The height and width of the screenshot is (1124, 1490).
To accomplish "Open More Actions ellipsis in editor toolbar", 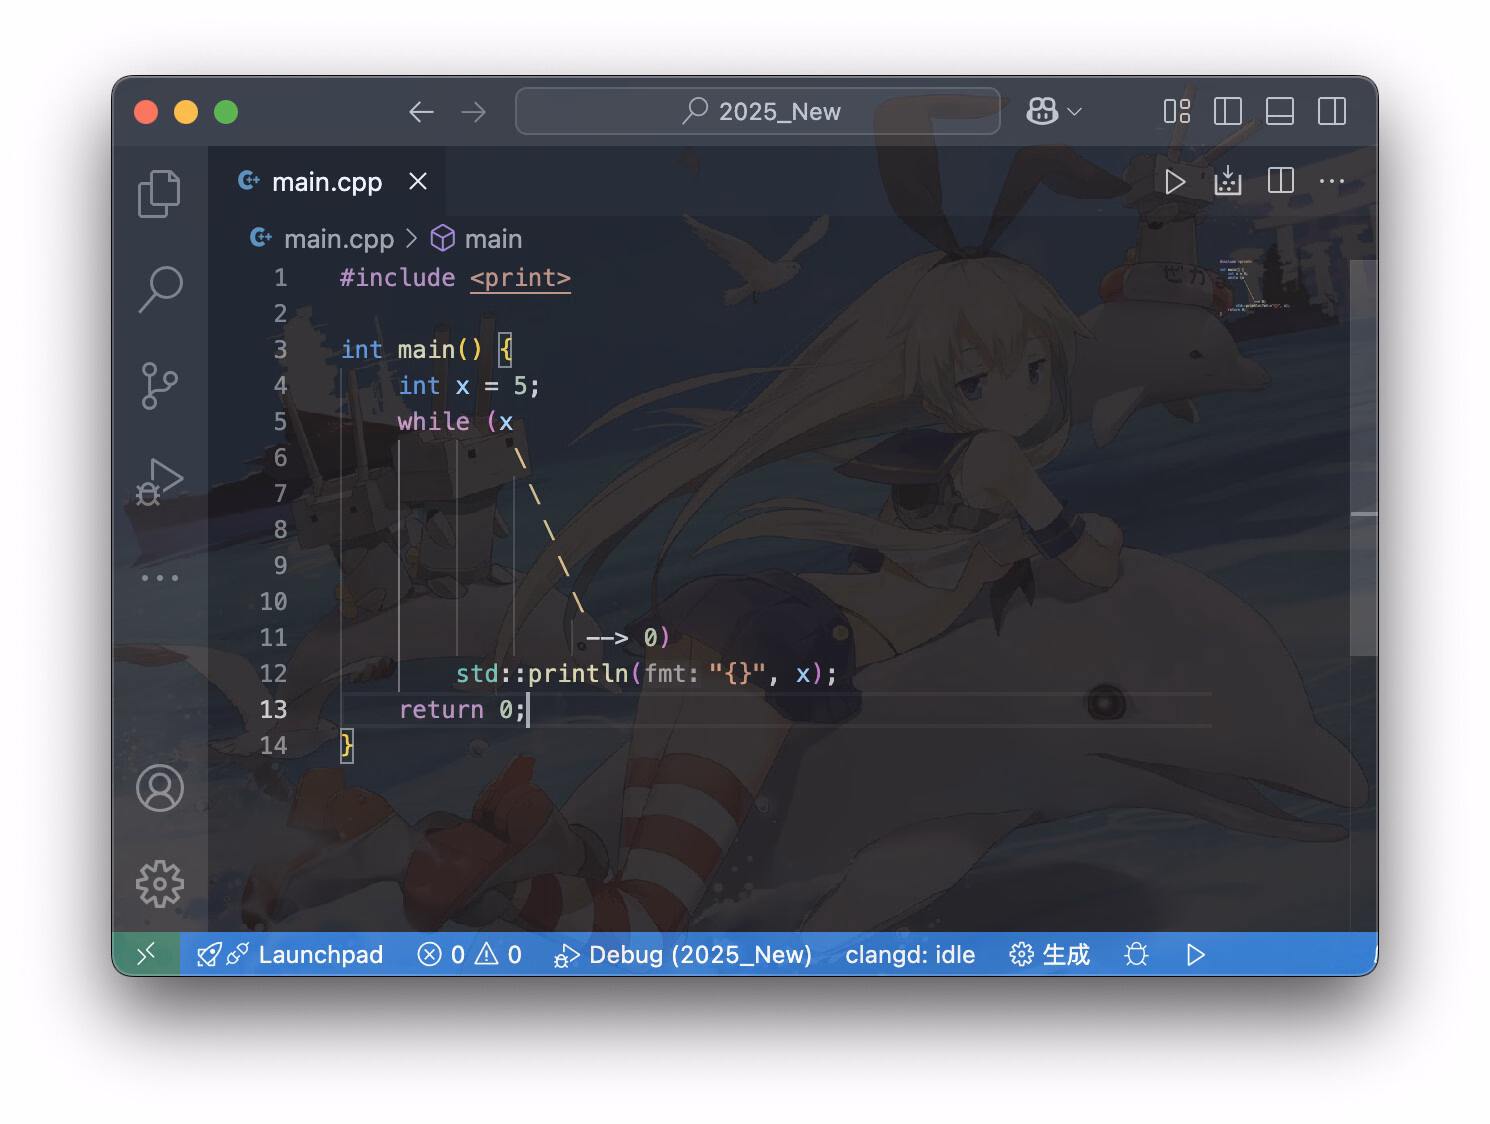I will tap(1332, 181).
